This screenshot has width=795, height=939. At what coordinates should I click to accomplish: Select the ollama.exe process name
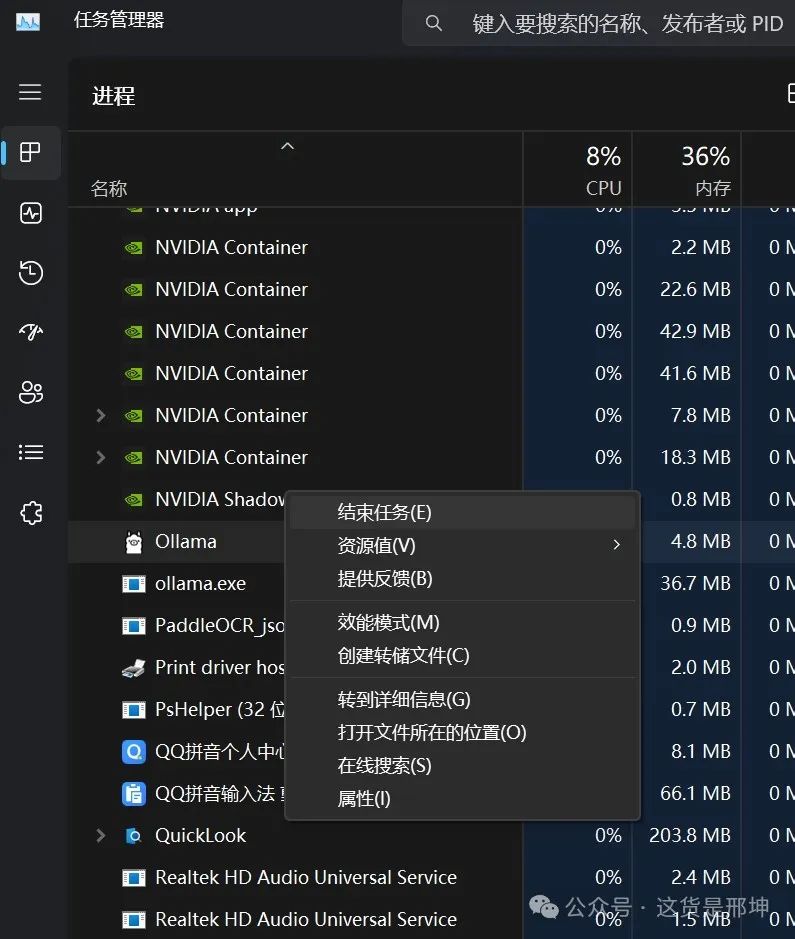coord(201,583)
